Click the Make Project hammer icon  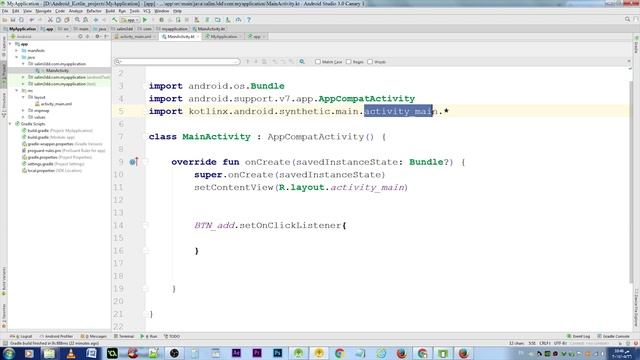(x=115, y=20)
